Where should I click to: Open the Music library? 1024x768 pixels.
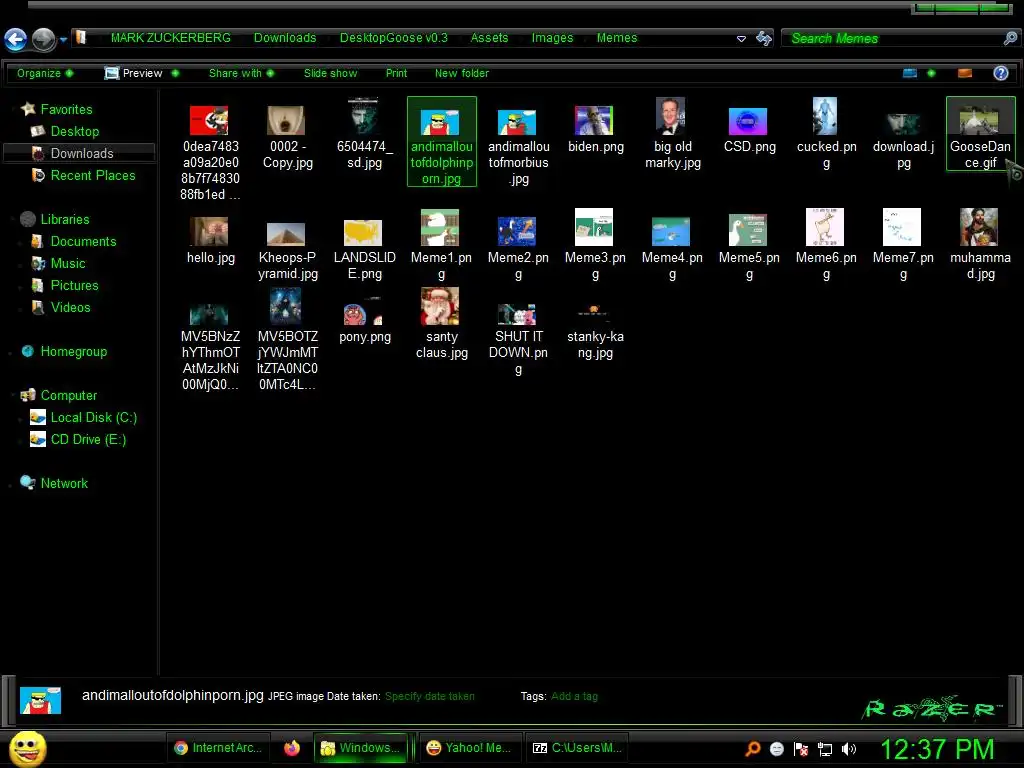click(x=68, y=263)
